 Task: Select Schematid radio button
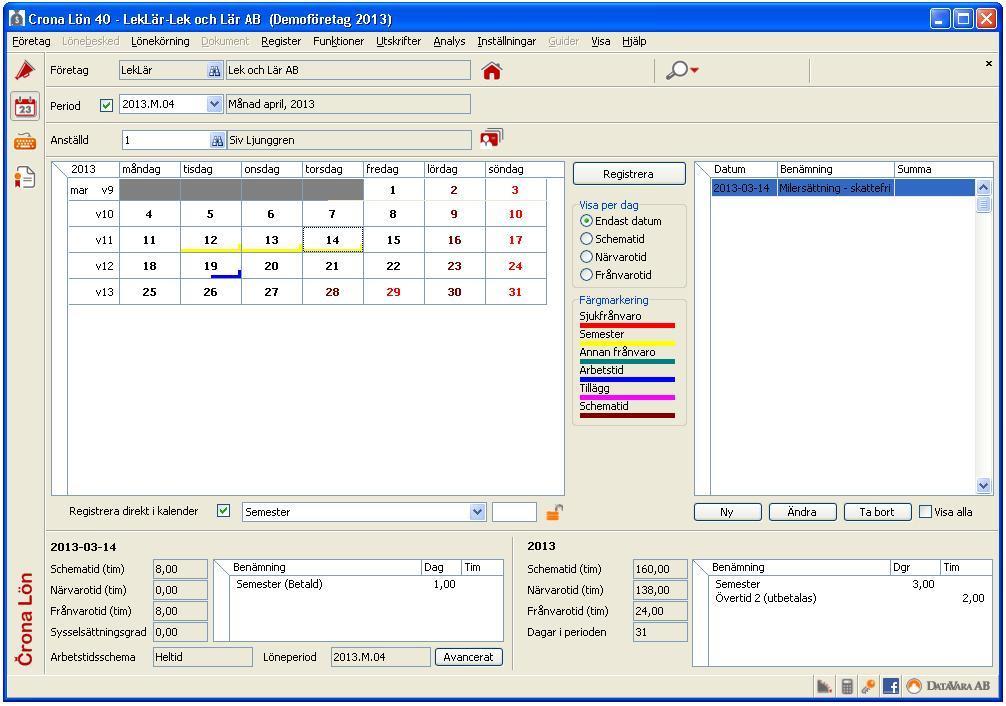586,239
